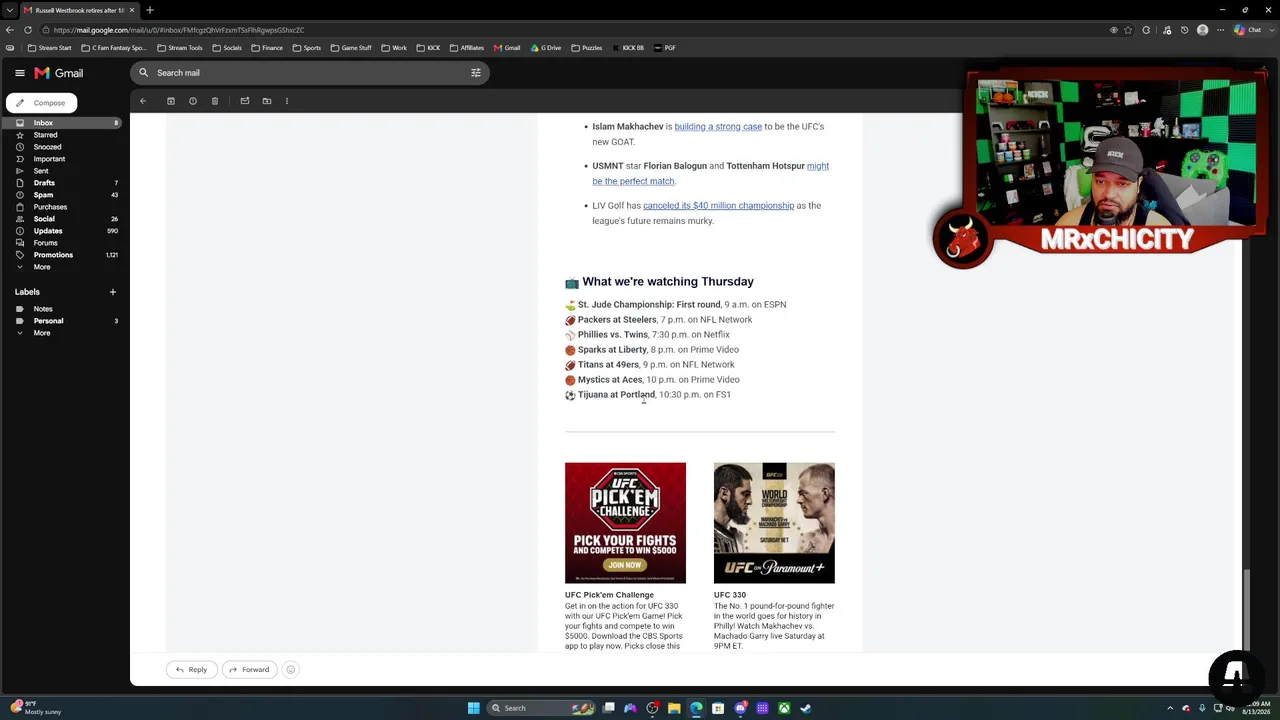The image size is (1280, 720).
Task: Create a new label with the plus
Action: [113, 292]
